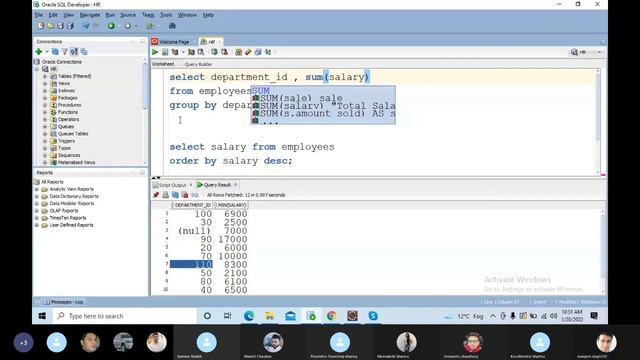Viewport: 640px width, 360px height.
Task: Expand the Sequences tree node
Action: (45, 155)
